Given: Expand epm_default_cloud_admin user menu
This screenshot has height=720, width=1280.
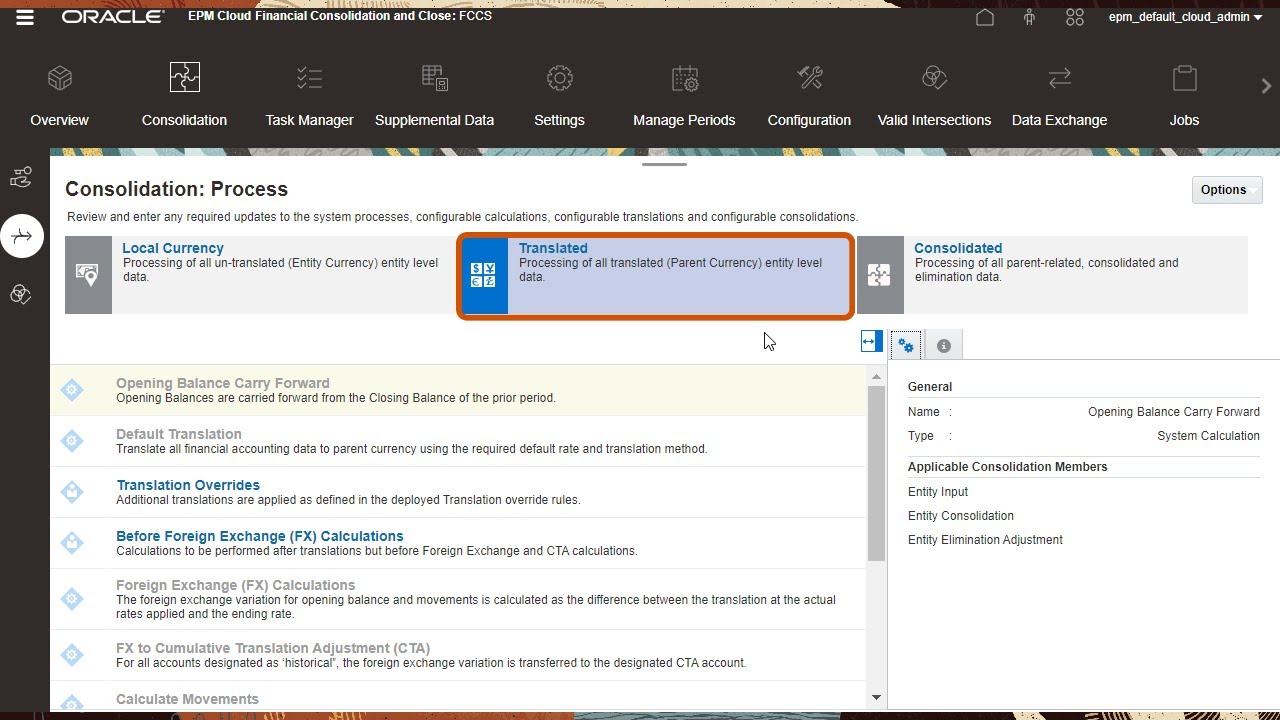Looking at the screenshot, I should pos(1185,17).
